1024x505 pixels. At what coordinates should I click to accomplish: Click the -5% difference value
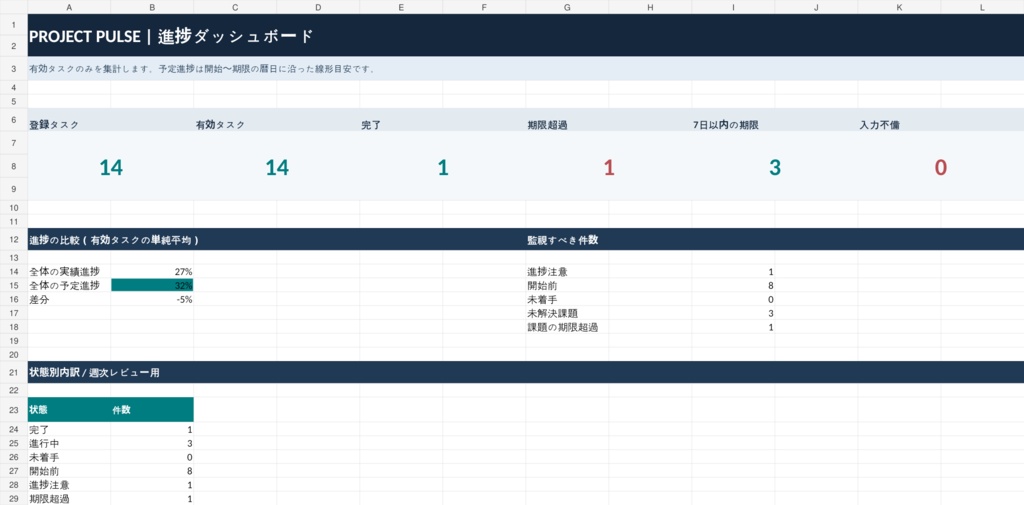click(184, 299)
